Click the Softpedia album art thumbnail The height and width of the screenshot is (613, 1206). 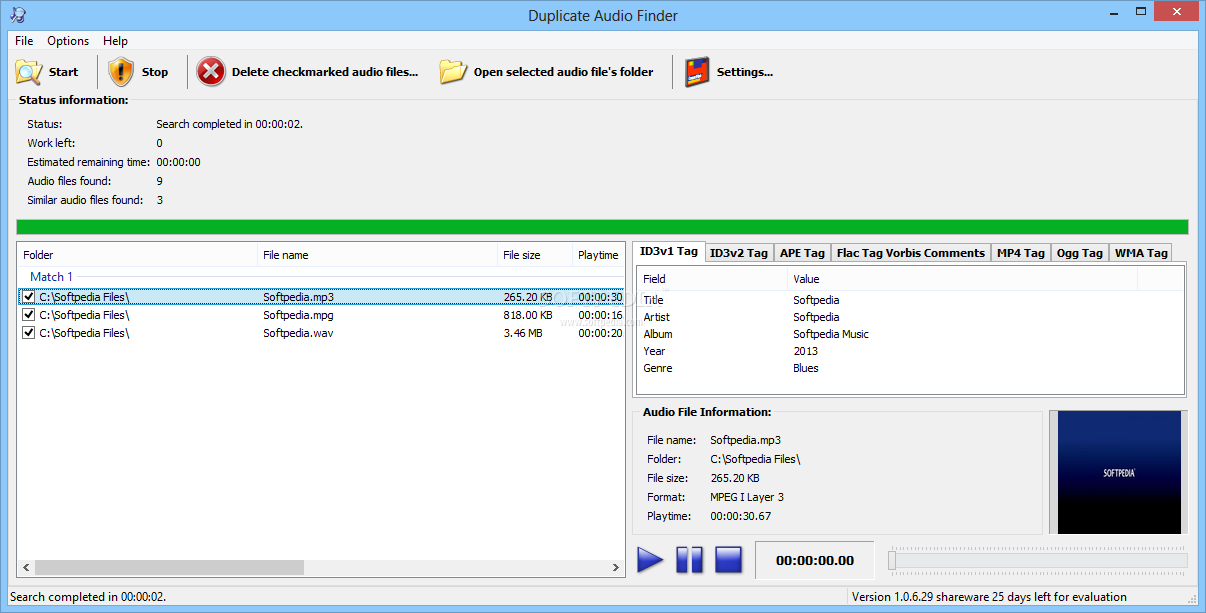pos(1119,472)
